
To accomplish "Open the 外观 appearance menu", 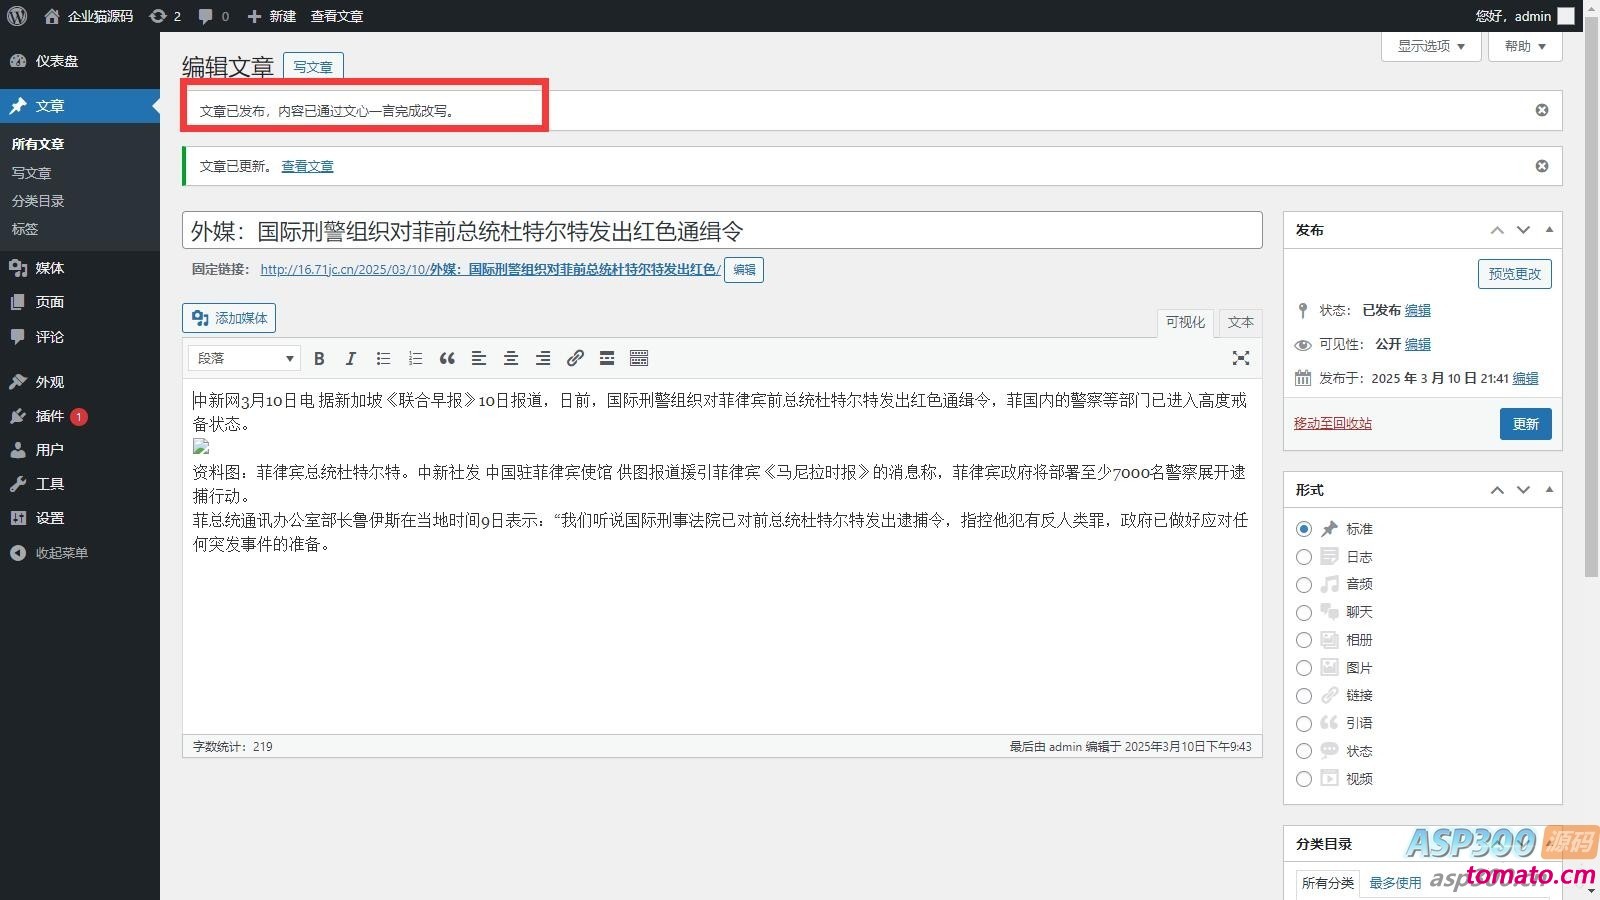I will 80,382.
